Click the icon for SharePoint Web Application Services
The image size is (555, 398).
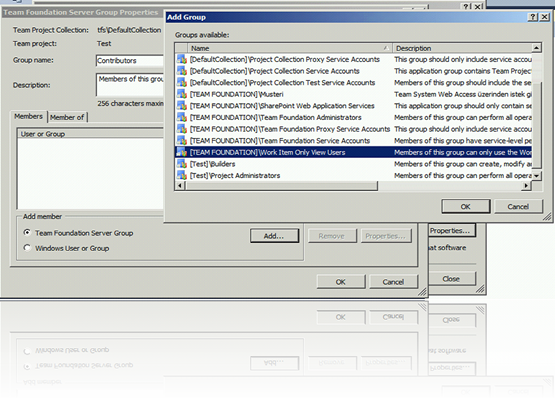182,106
